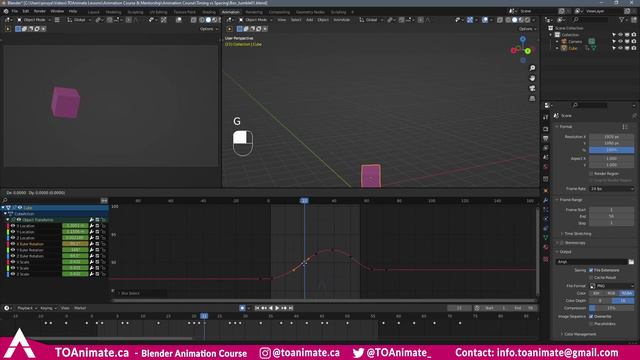The image size is (640, 360).
Task: Select the 16 color depth button
Action: pyautogui.click(x=623, y=300)
